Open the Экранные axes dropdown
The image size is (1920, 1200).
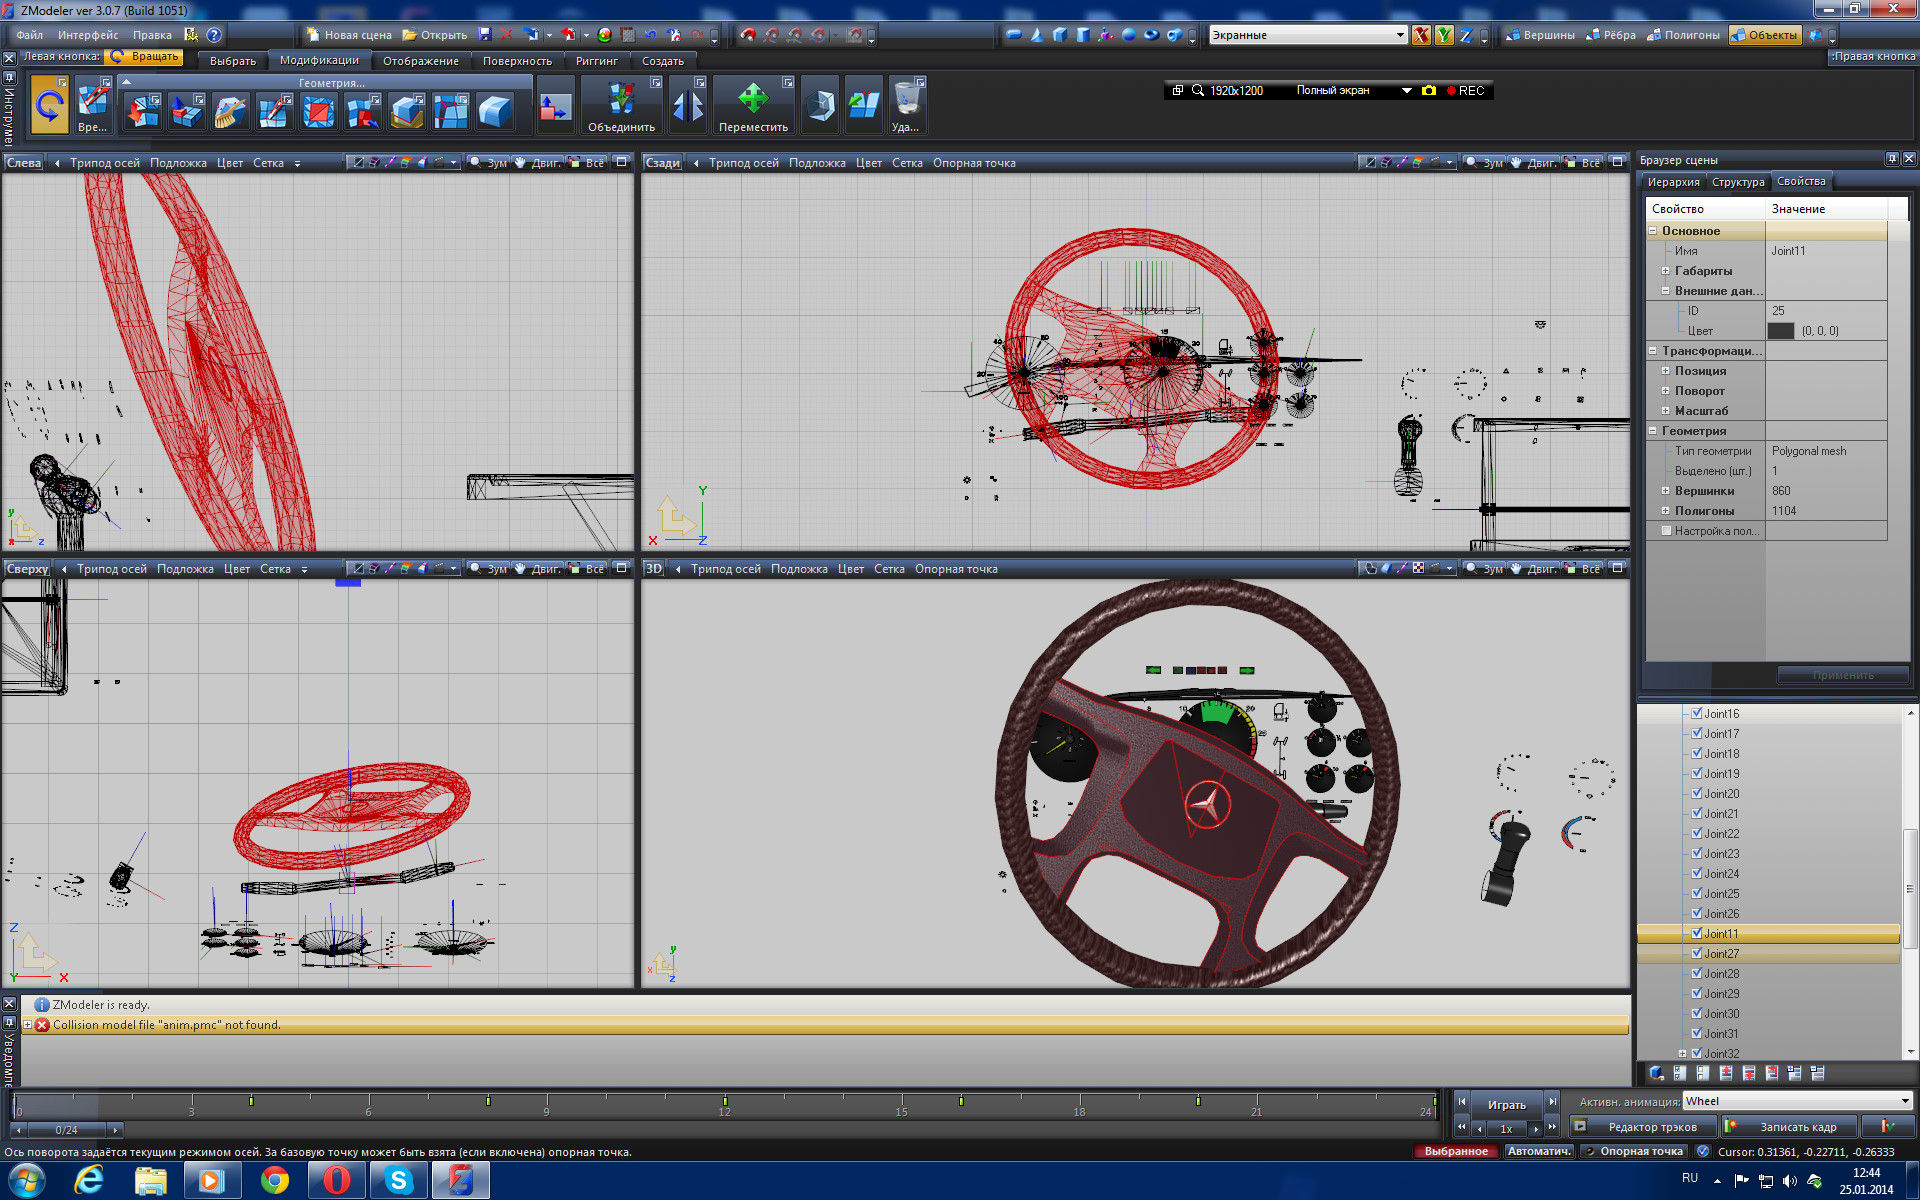[1399, 35]
